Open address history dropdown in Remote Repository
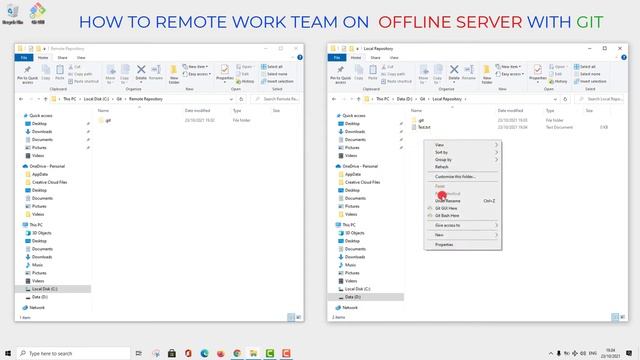The image size is (640, 360). [x=231, y=99]
